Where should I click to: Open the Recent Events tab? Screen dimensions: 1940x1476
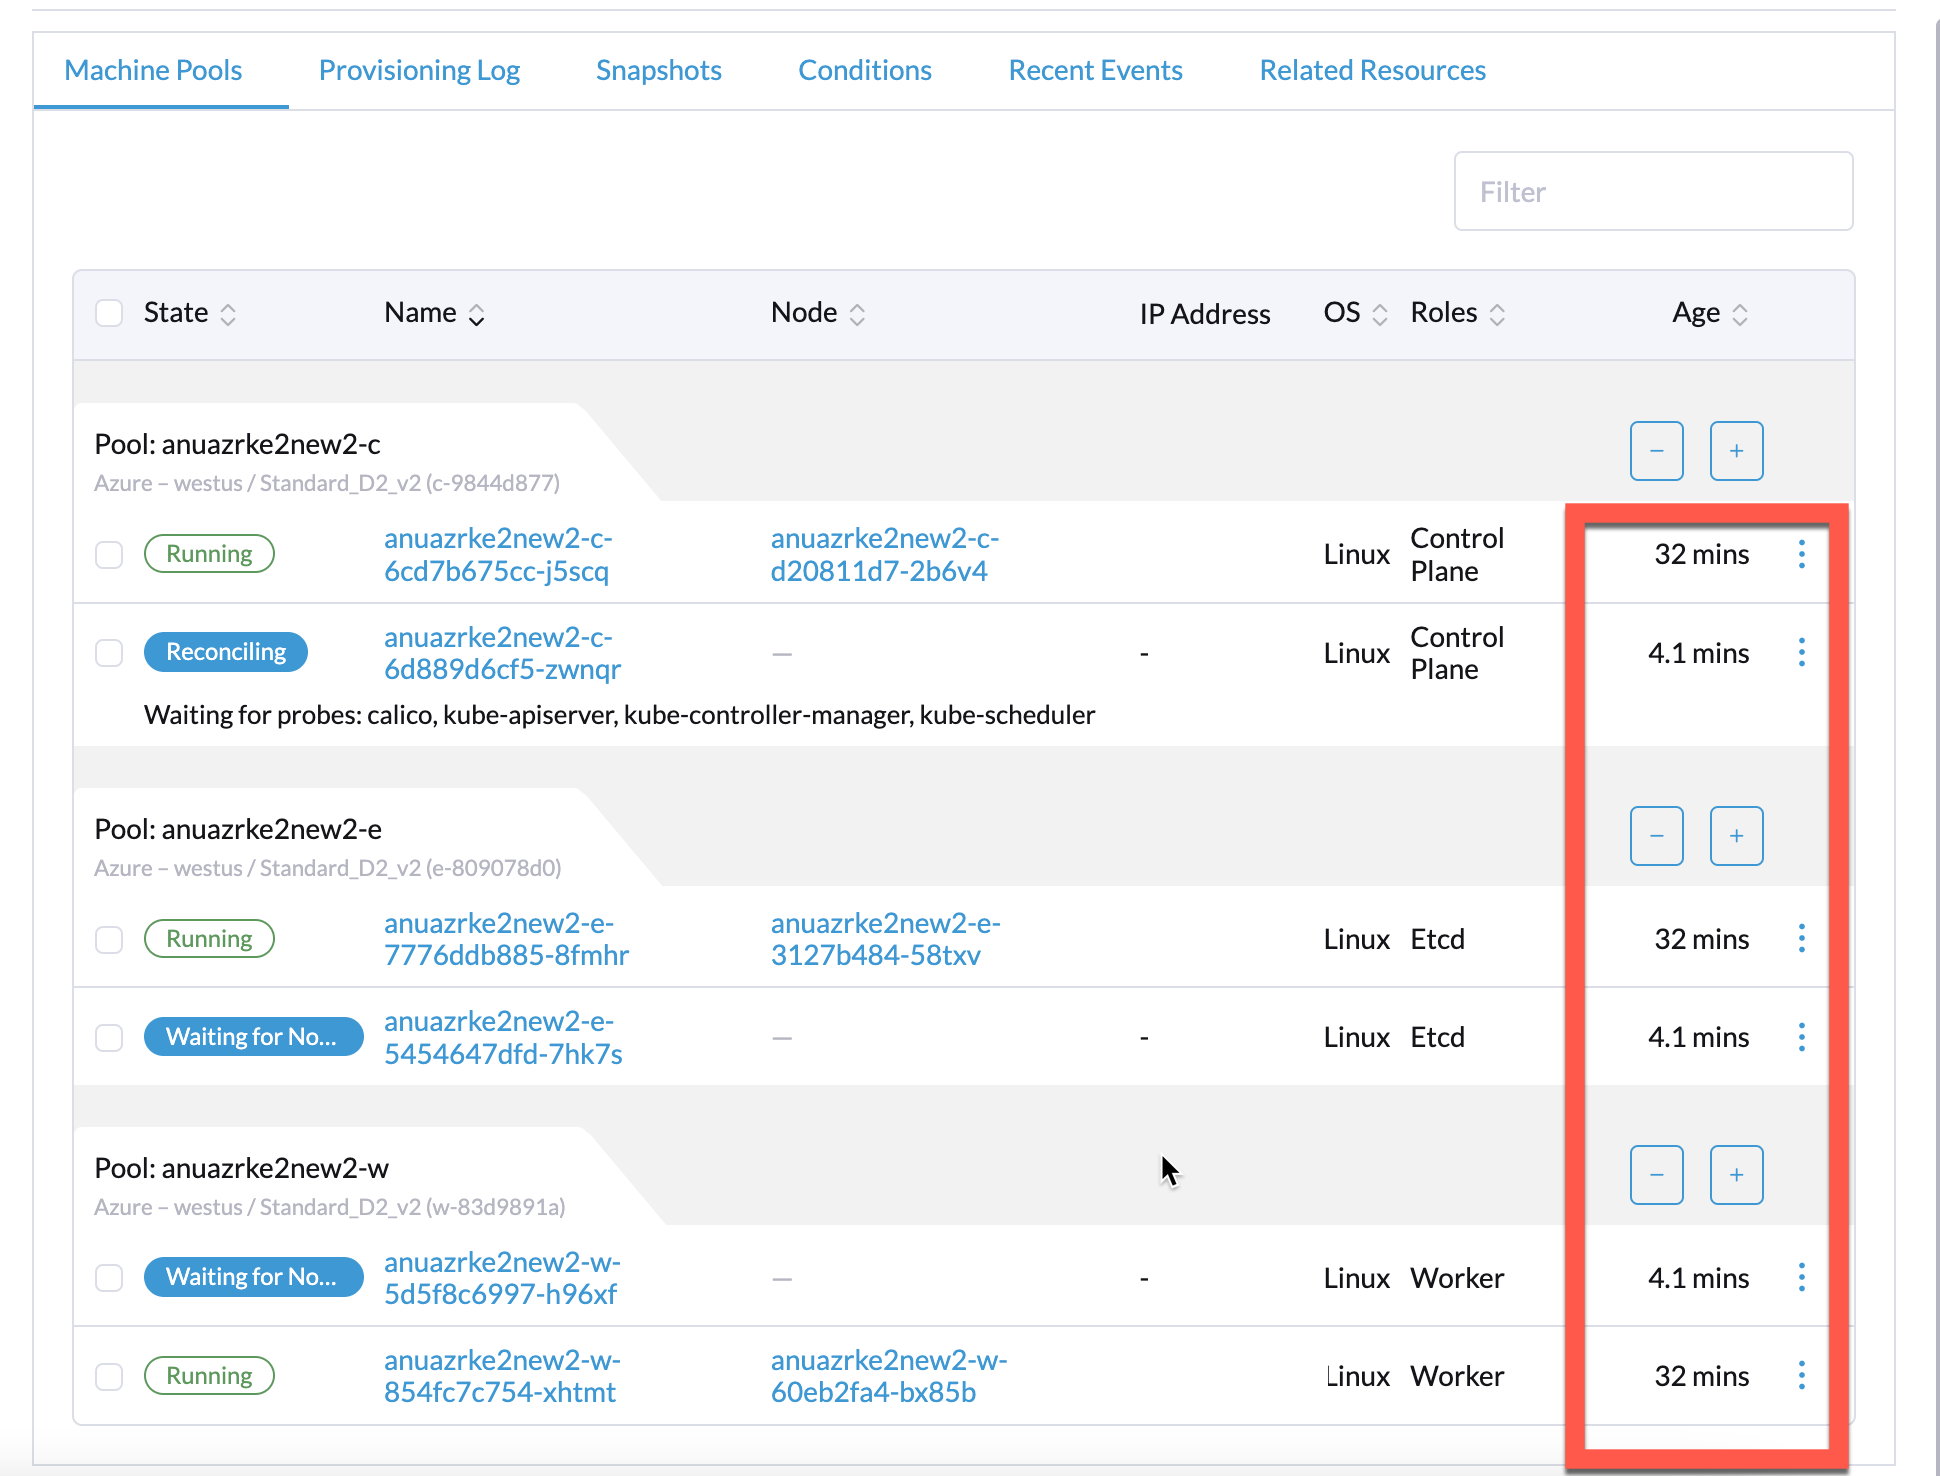click(1095, 70)
